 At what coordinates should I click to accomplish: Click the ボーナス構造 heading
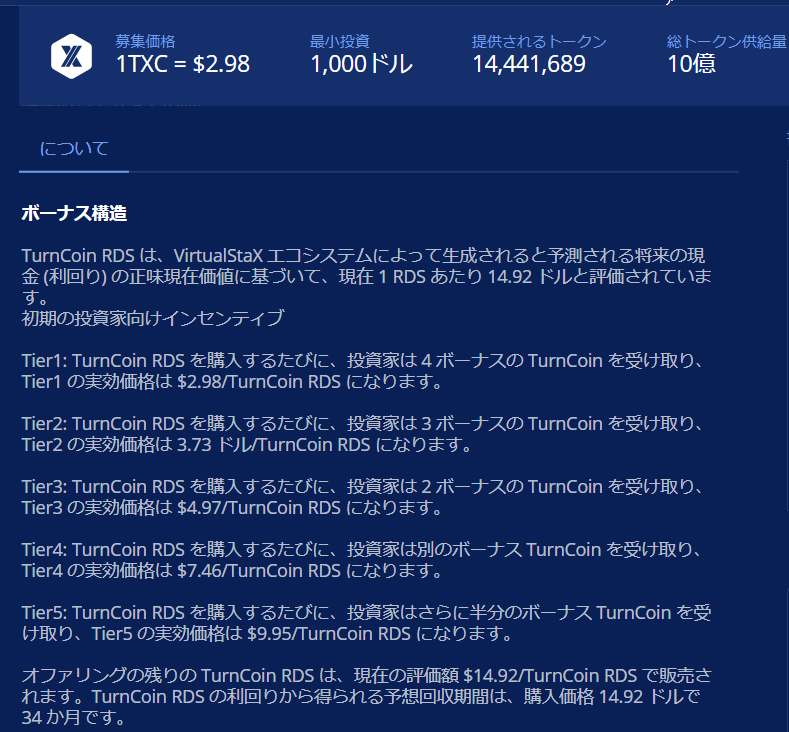pyautogui.click(x=74, y=213)
